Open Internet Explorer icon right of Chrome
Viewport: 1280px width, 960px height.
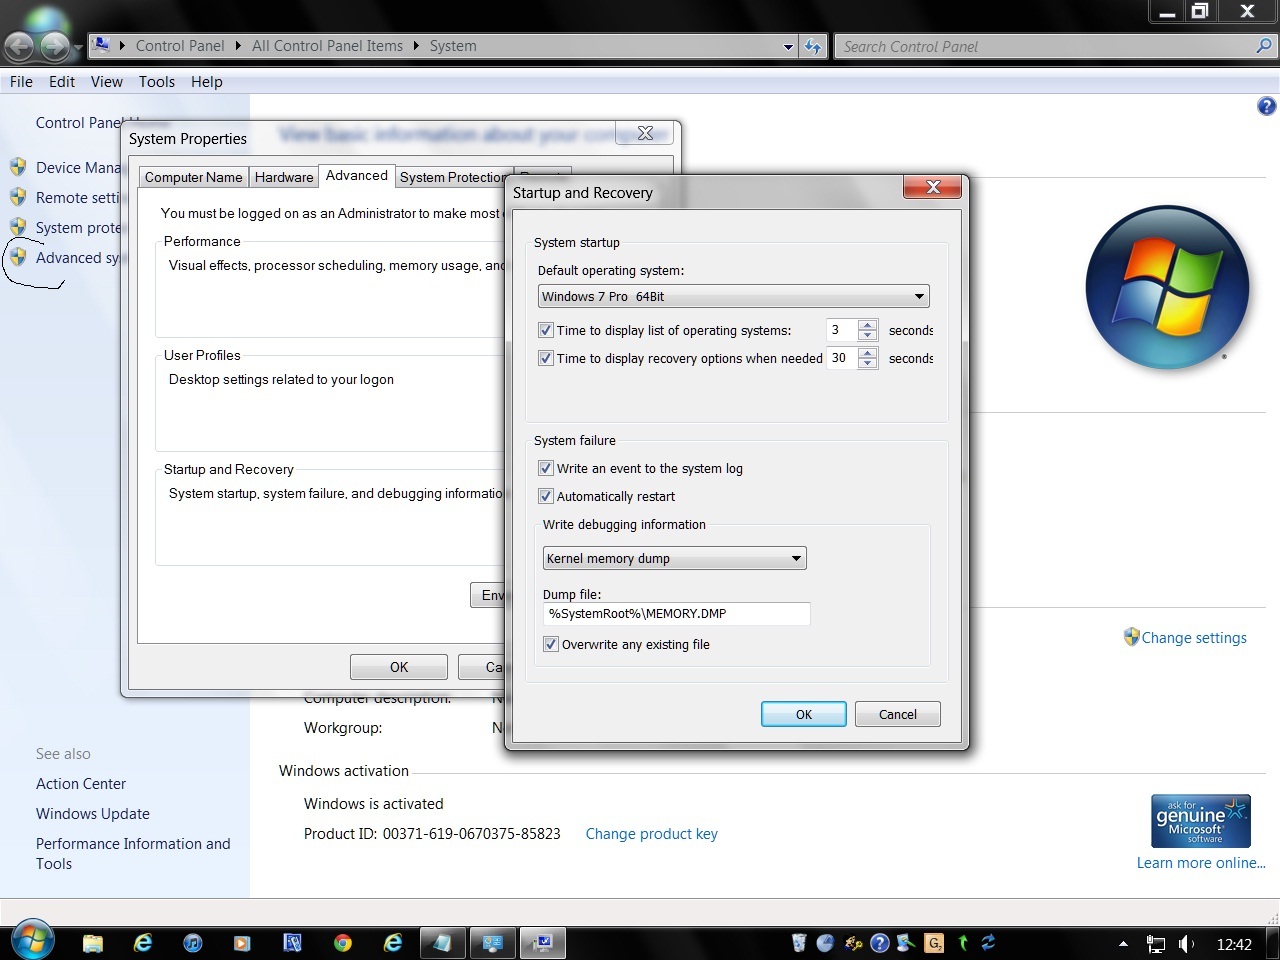tap(393, 942)
